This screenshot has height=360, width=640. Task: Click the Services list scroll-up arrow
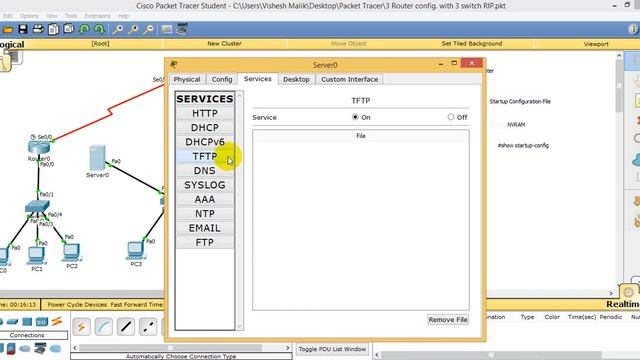pyautogui.click(x=240, y=96)
